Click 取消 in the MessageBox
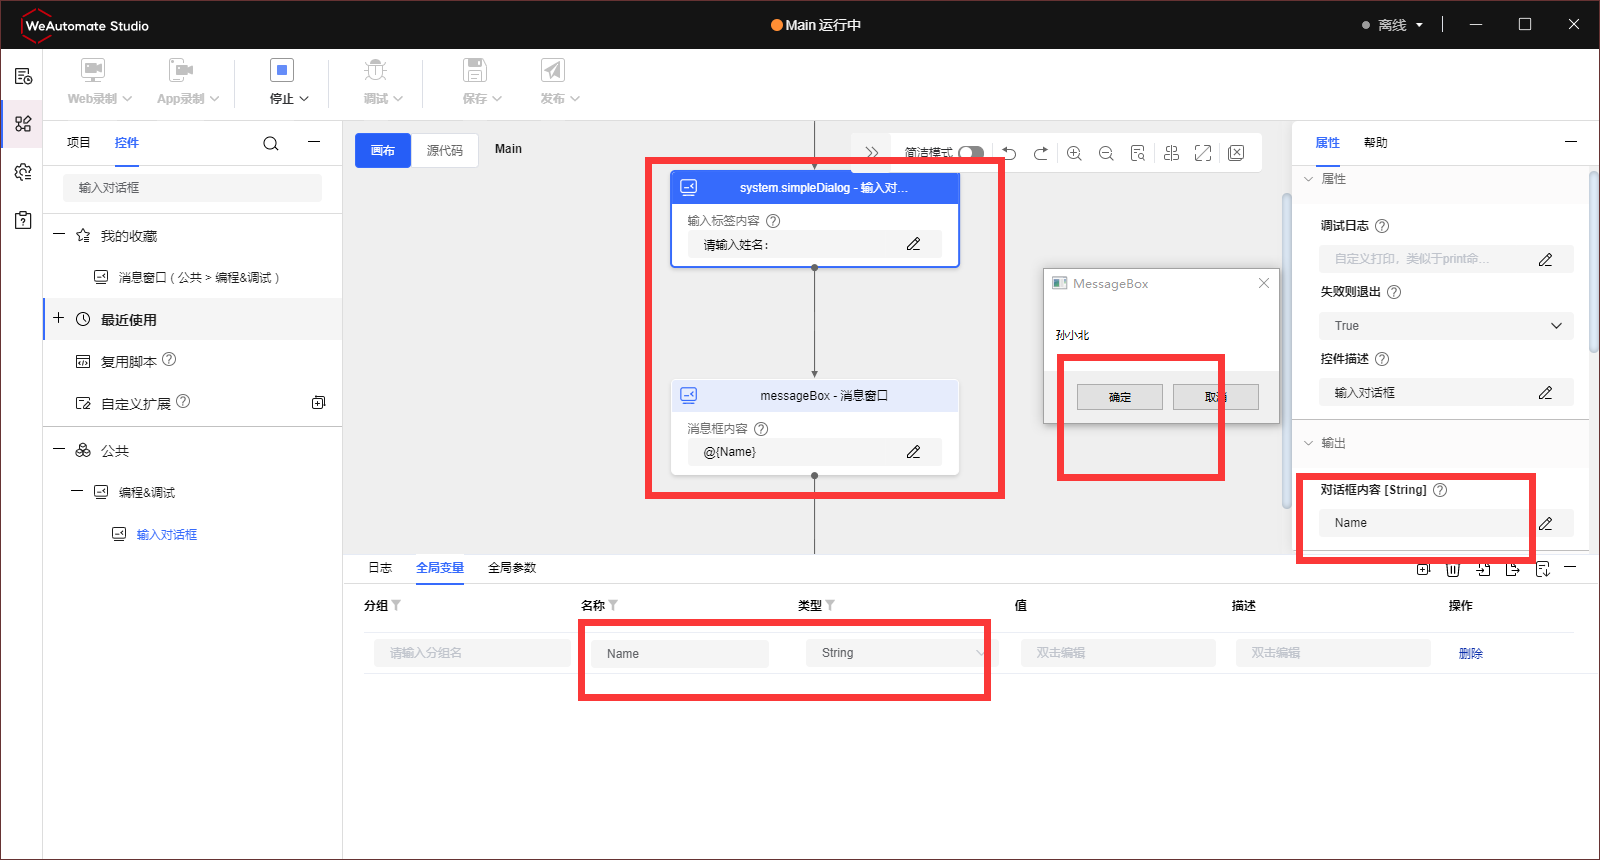Viewport: 1600px width, 860px height. tap(1216, 397)
